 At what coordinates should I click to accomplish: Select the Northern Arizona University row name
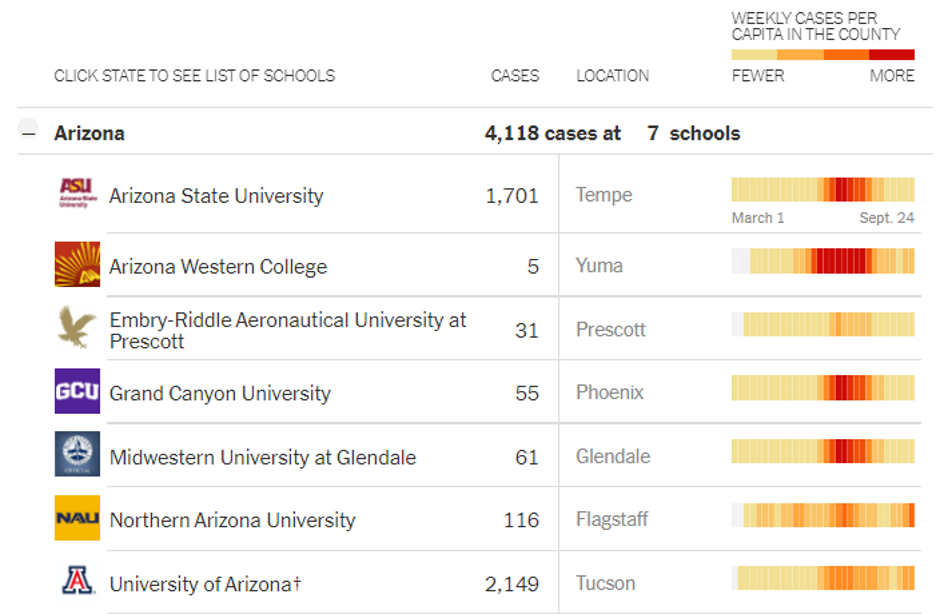point(232,520)
